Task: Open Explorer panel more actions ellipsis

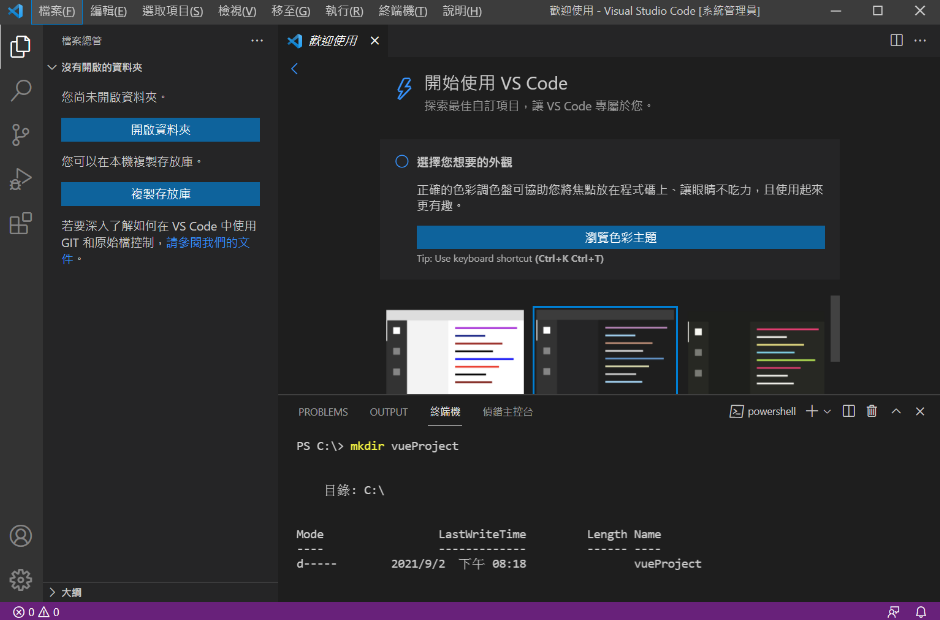Action: 257,41
